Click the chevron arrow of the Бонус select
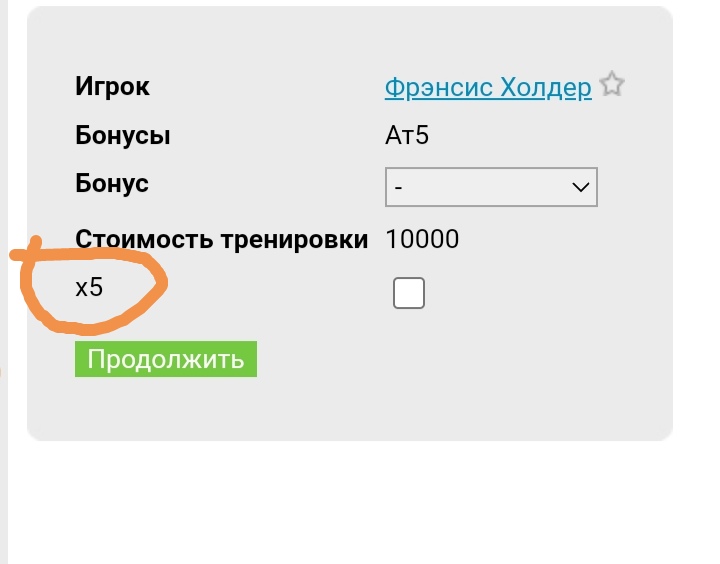 pyautogui.click(x=579, y=187)
